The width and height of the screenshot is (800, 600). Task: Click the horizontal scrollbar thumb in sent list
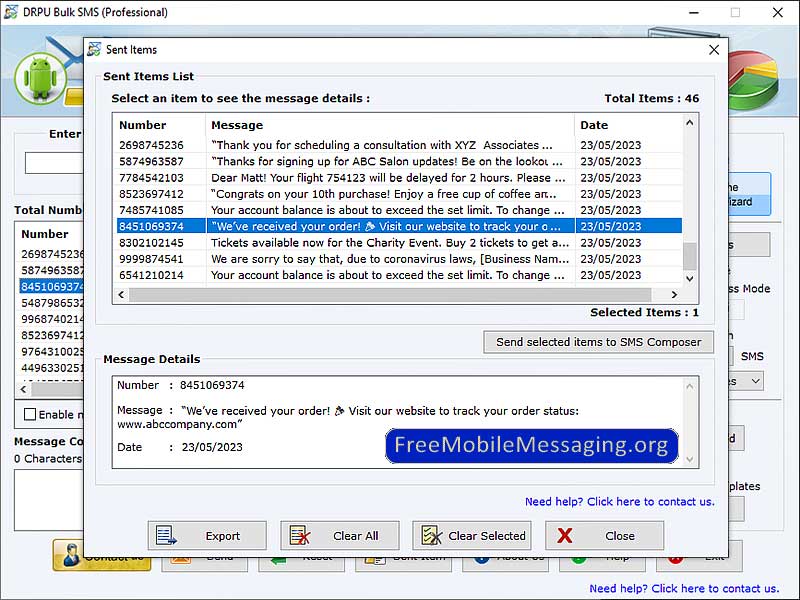tap(390, 294)
